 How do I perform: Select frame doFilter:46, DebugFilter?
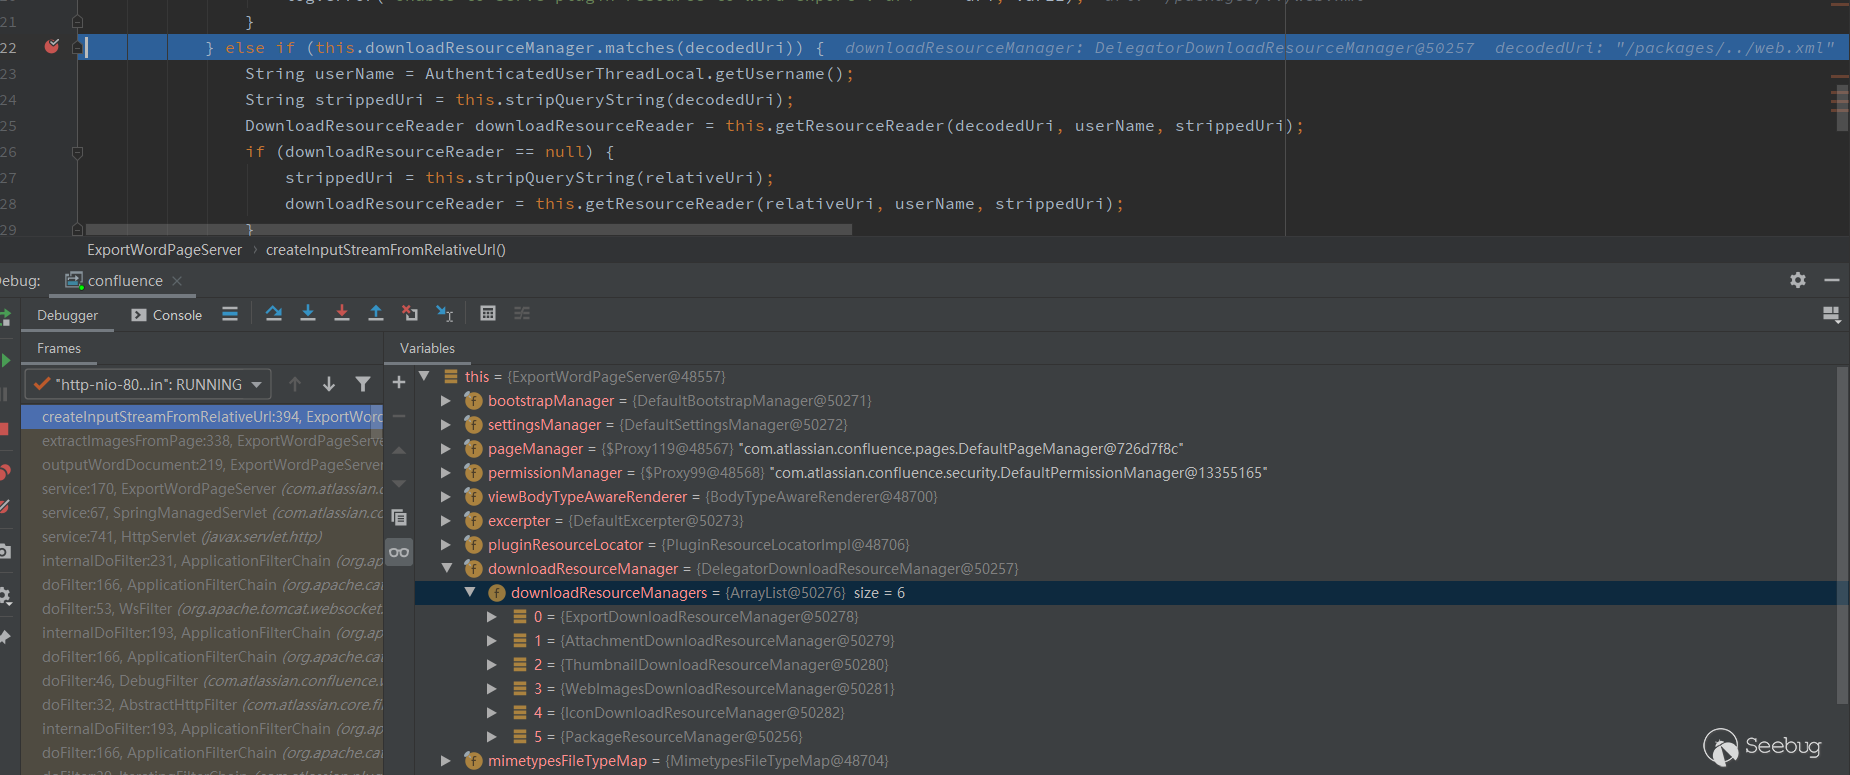coord(203,681)
